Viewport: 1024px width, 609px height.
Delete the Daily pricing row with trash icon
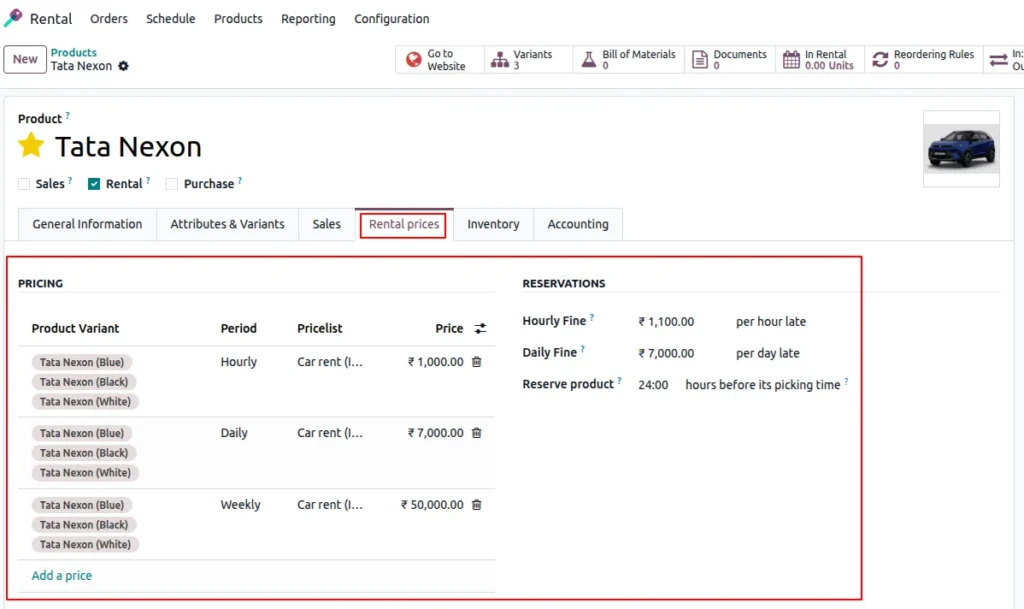pyautogui.click(x=477, y=433)
